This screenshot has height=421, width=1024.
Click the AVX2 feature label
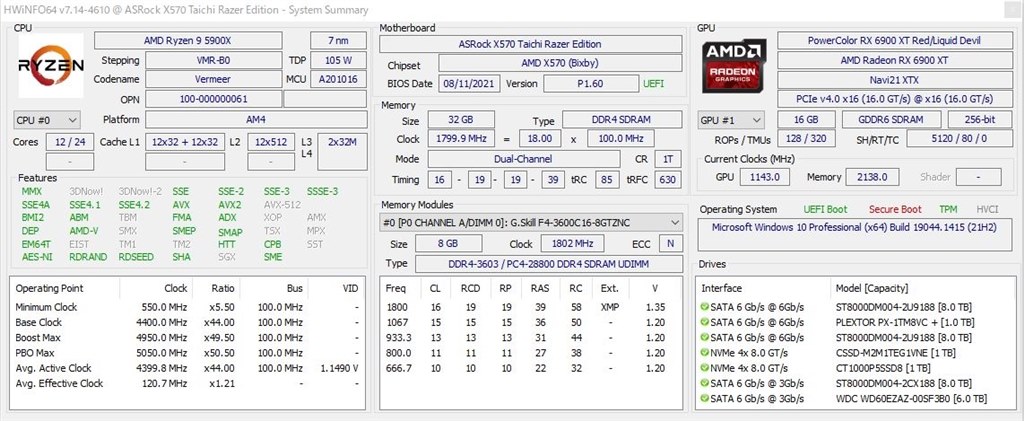[x=229, y=204]
